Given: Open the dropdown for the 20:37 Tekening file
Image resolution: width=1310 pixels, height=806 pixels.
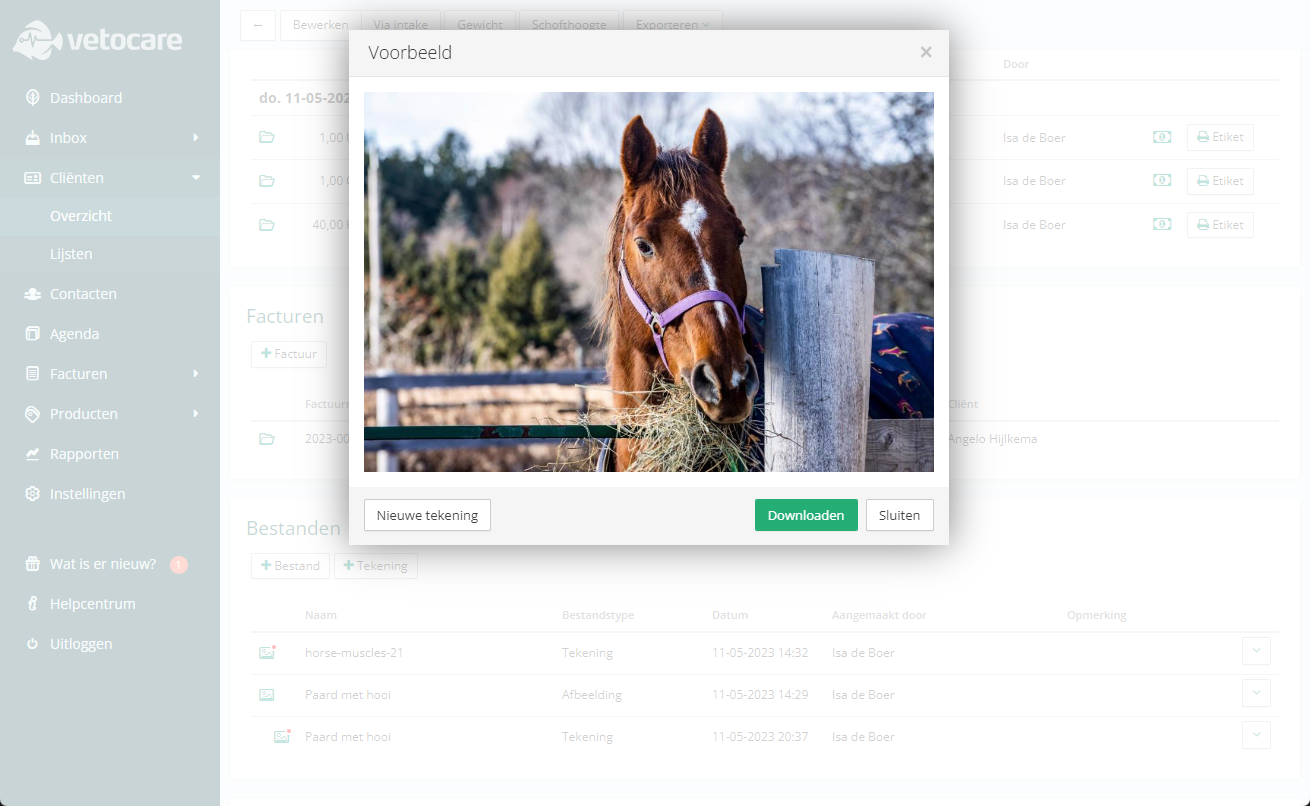Looking at the screenshot, I should [1256, 735].
